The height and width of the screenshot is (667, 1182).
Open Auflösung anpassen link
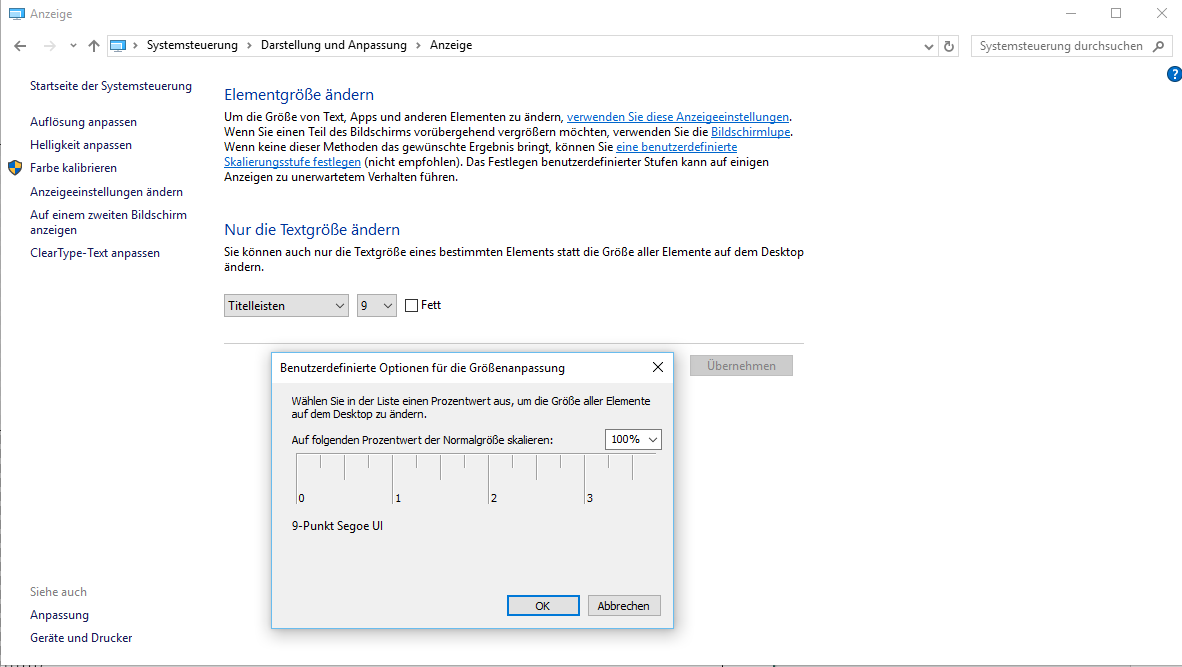(x=84, y=122)
